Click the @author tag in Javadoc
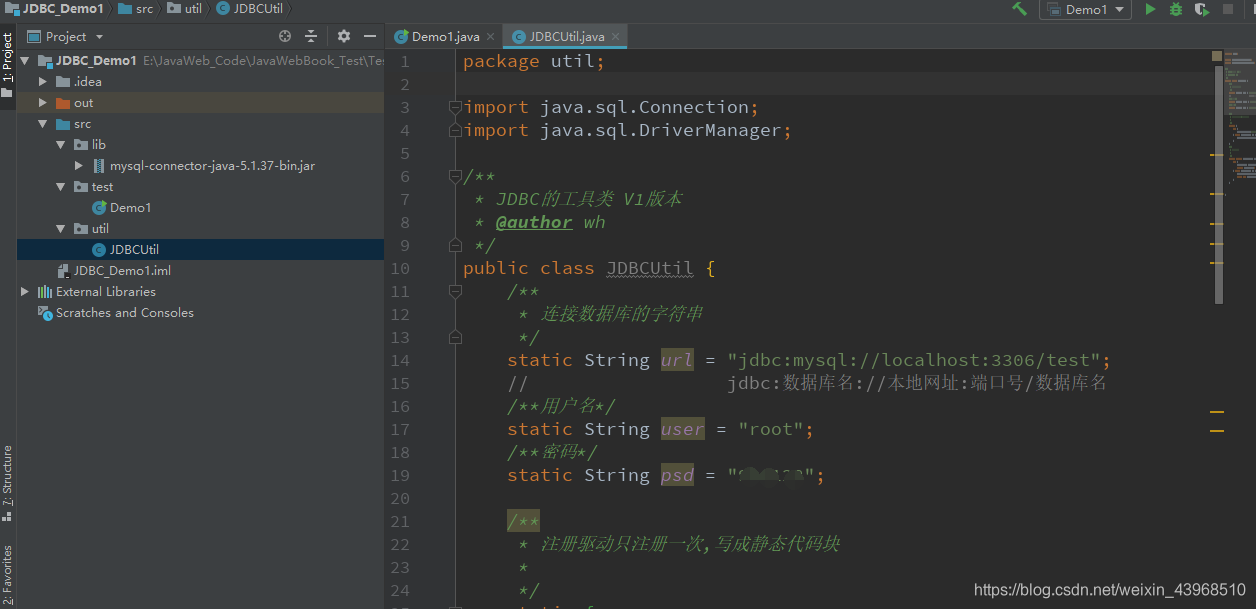Screen dimensions: 1256x609 (534, 222)
